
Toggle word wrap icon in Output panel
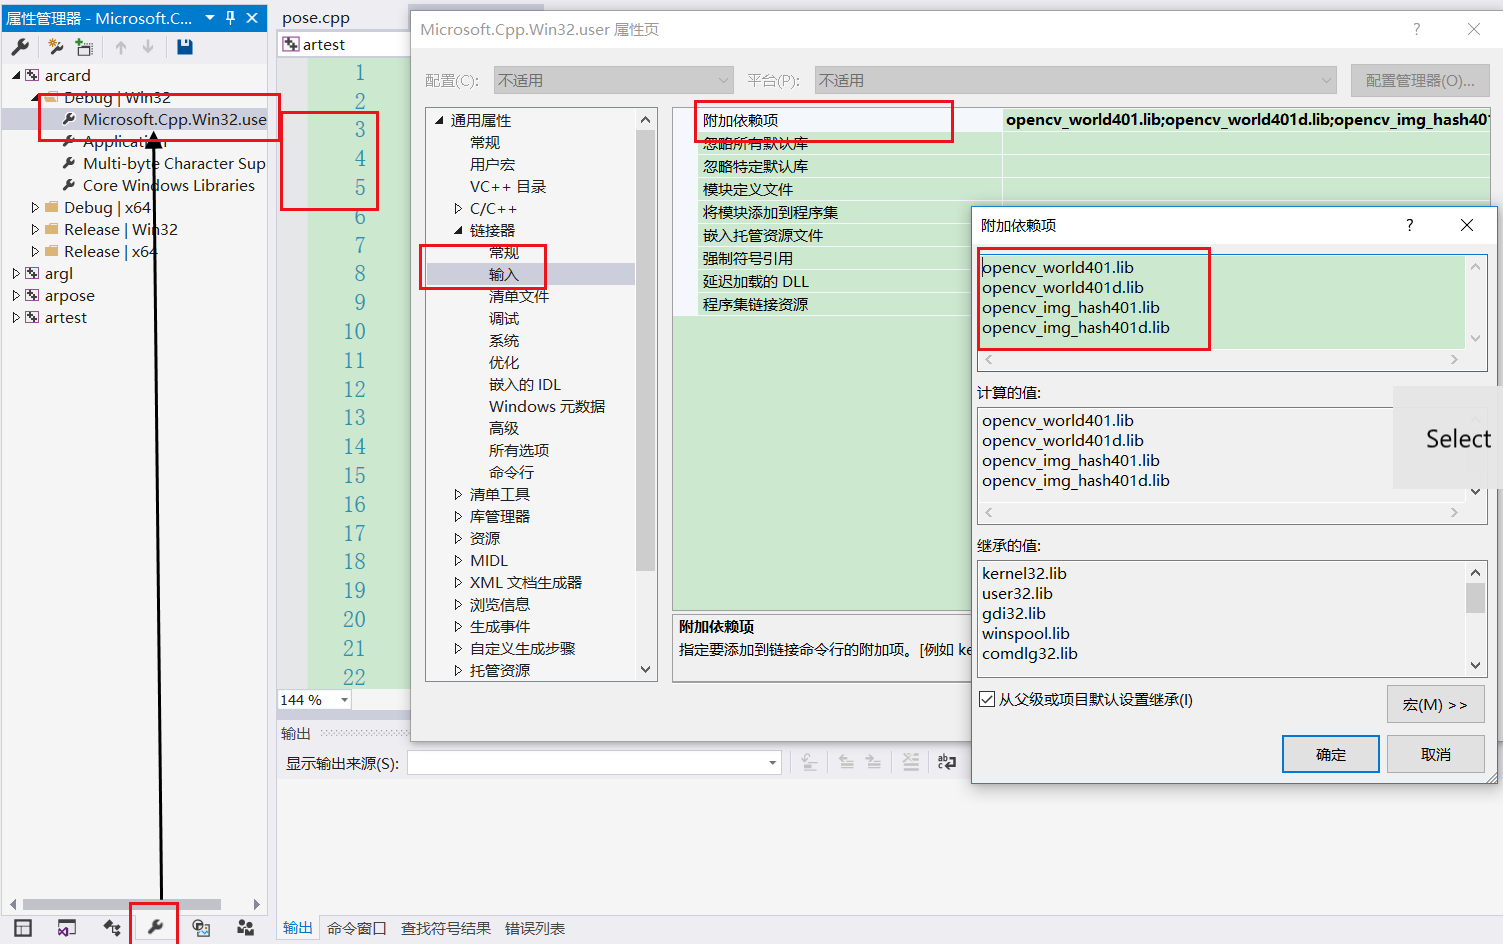coord(947,762)
